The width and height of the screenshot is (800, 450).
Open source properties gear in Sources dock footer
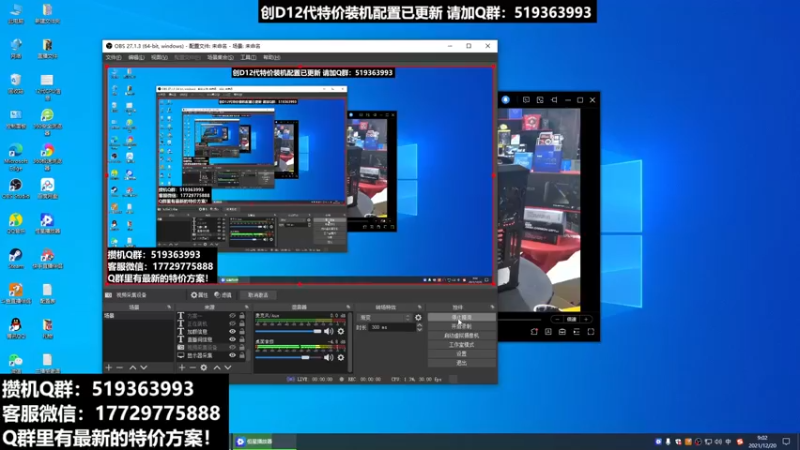(x=204, y=367)
